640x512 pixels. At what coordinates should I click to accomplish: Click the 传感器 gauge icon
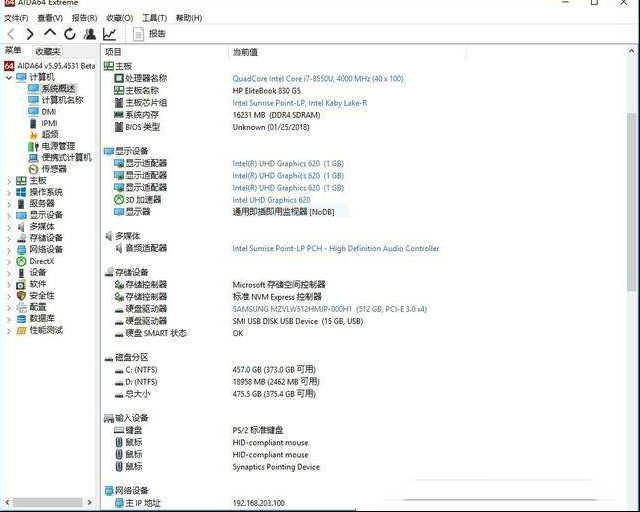33,169
